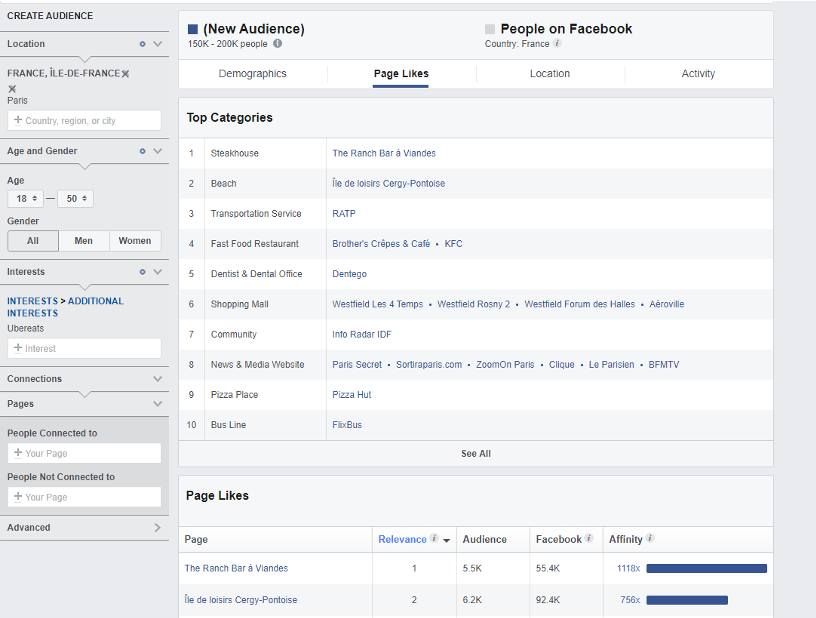Click the Age and Gender settings dot
816x618 pixels.
142,151
